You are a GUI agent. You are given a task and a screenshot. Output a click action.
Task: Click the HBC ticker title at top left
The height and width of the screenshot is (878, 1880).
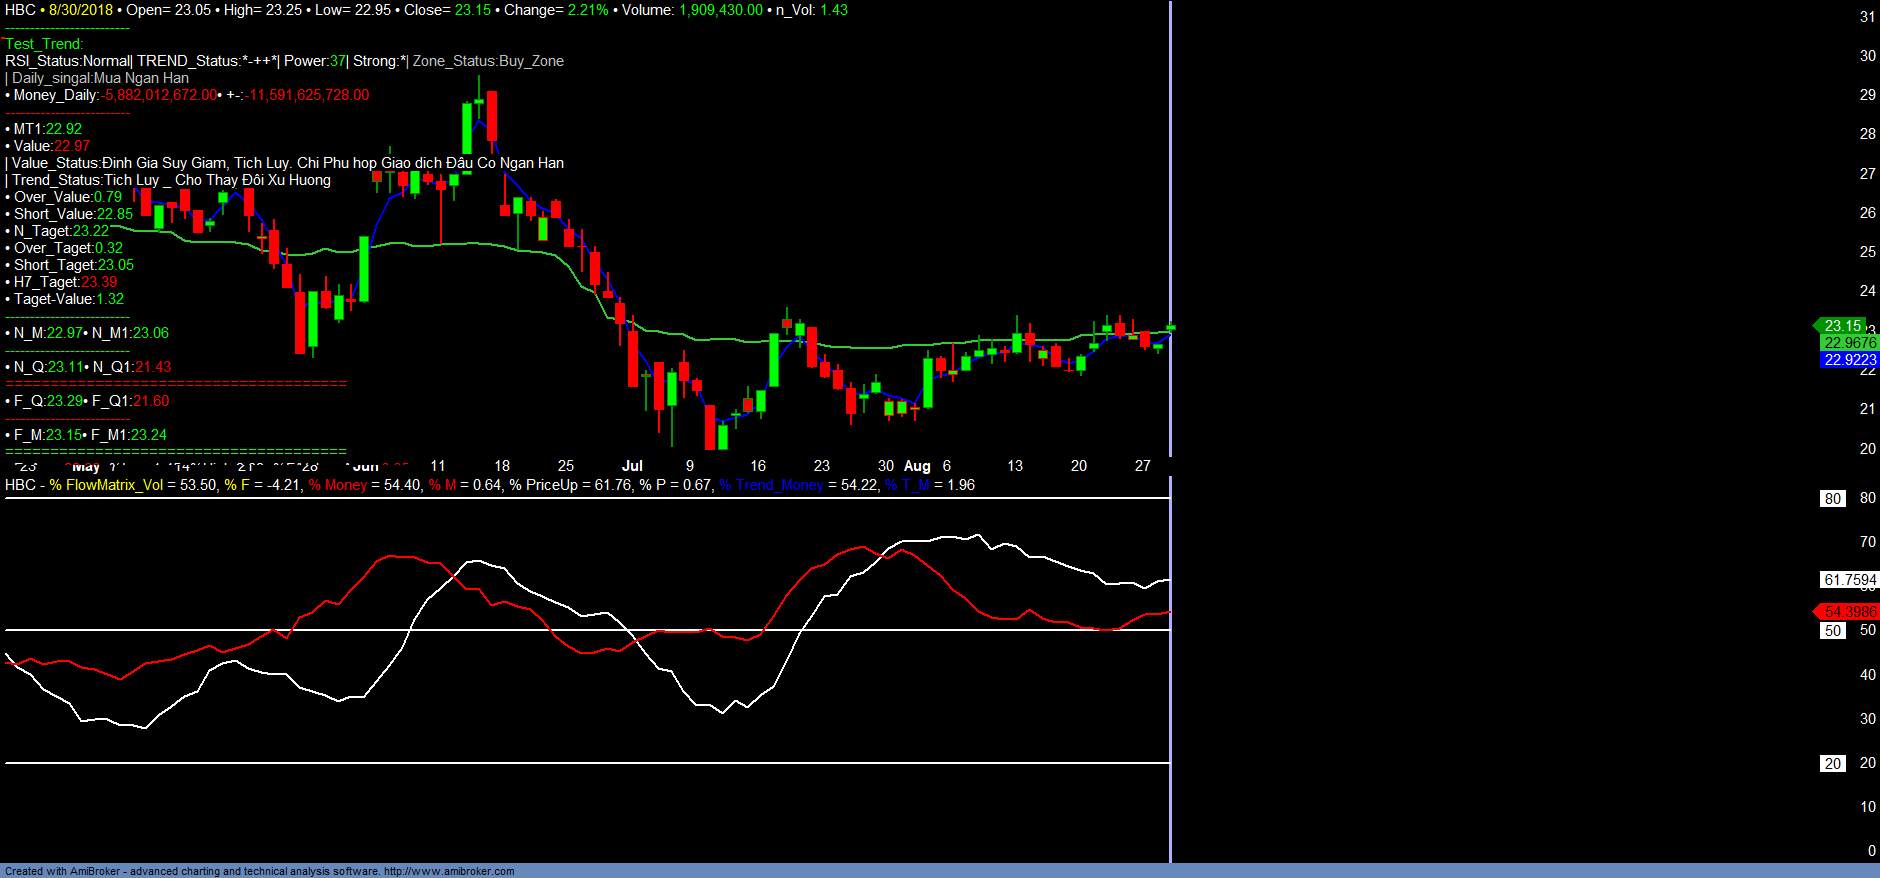pos(20,10)
